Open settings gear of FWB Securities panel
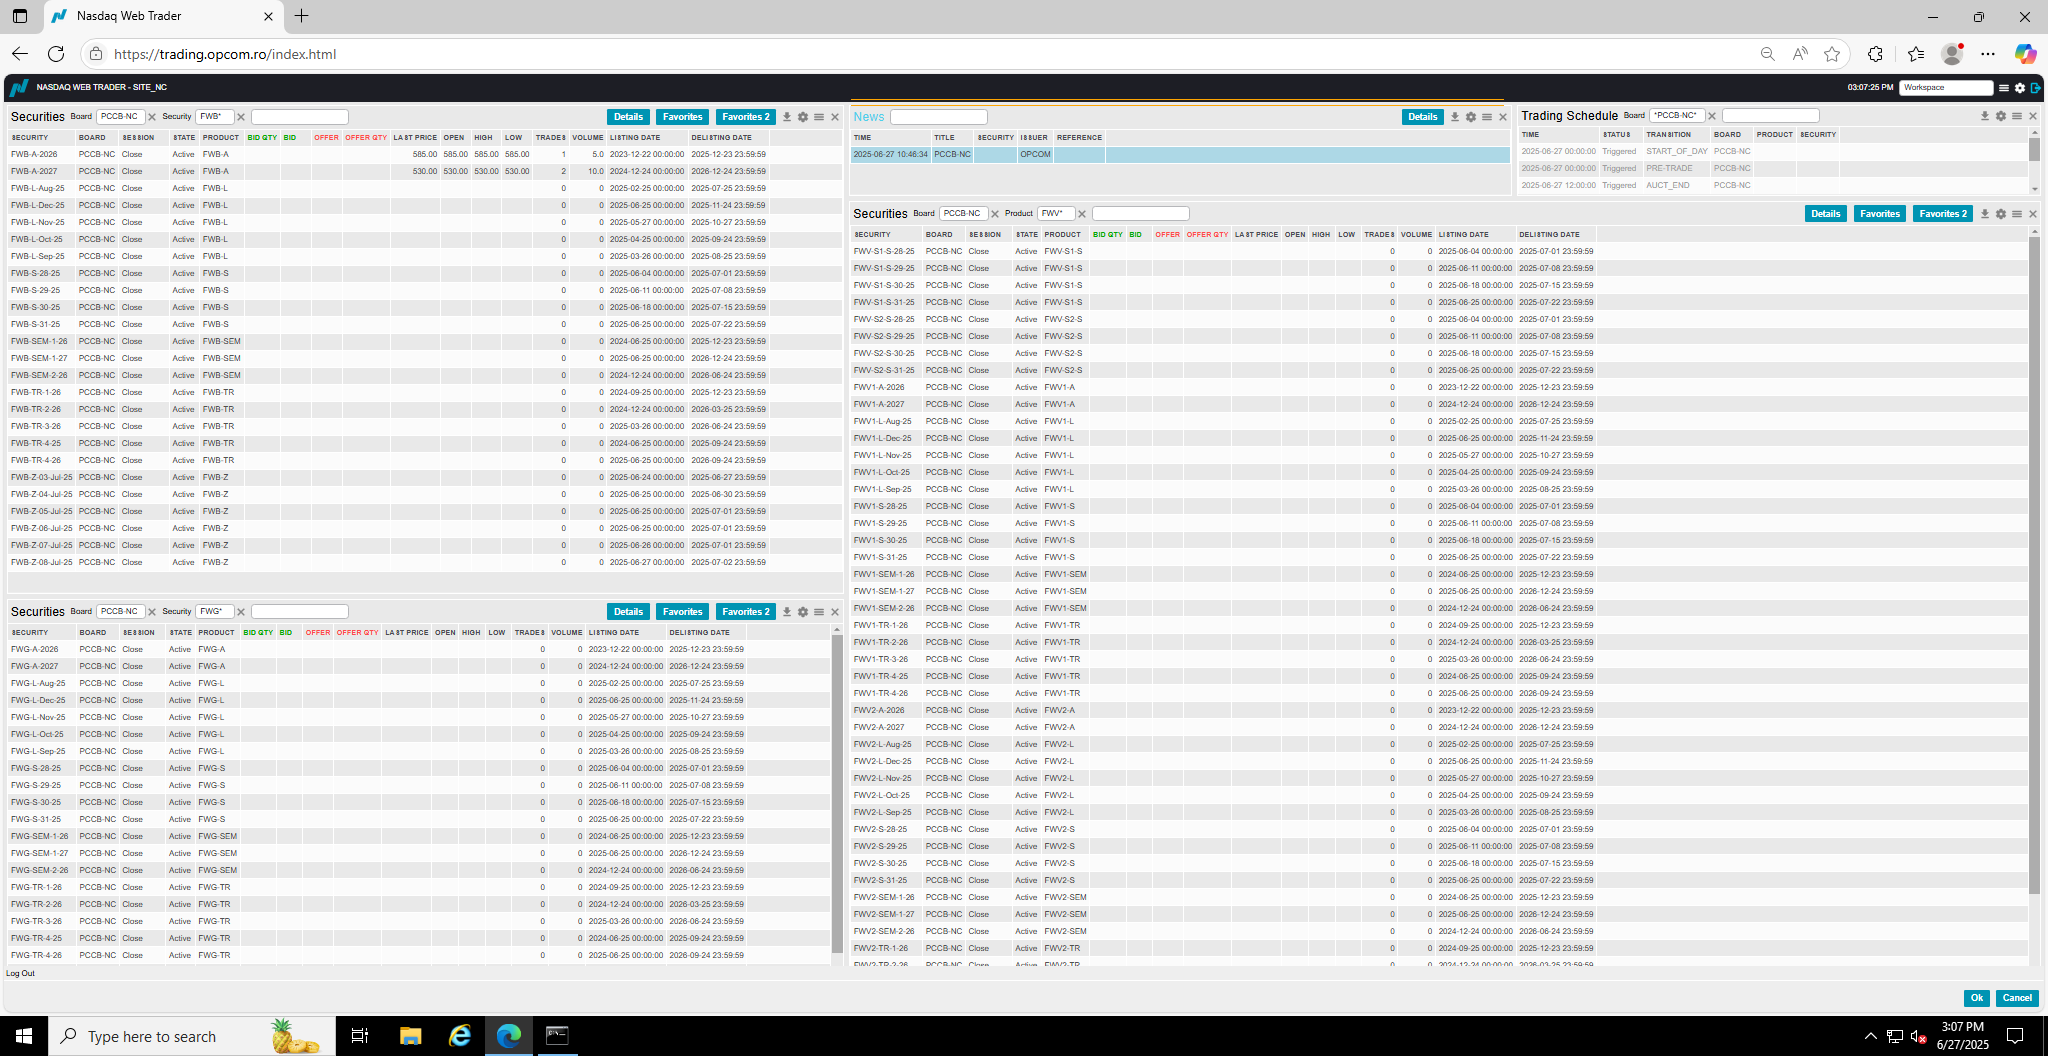This screenshot has height=1056, width=2048. point(803,117)
